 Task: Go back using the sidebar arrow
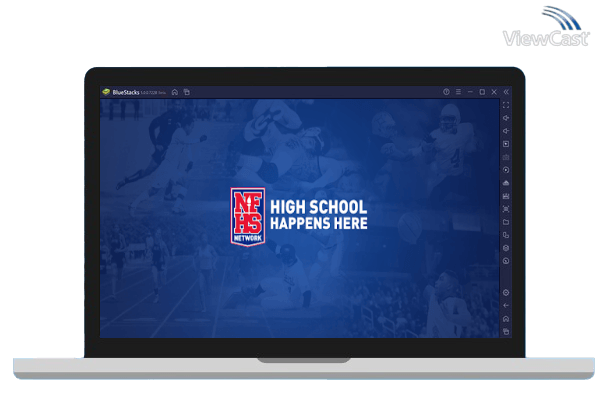pos(506,306)
